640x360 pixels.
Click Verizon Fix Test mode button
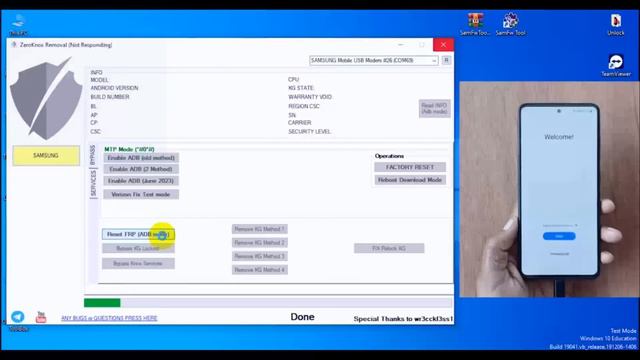(141, 194)
